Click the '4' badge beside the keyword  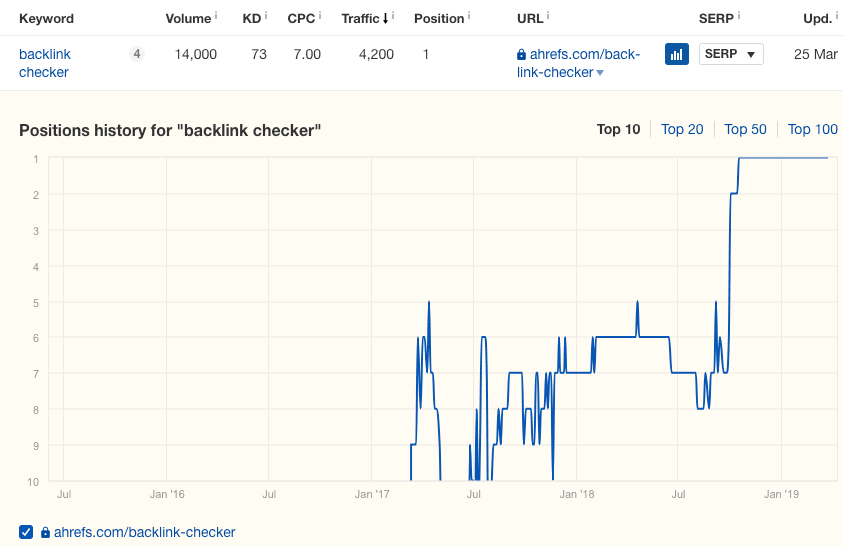point(136,55)
